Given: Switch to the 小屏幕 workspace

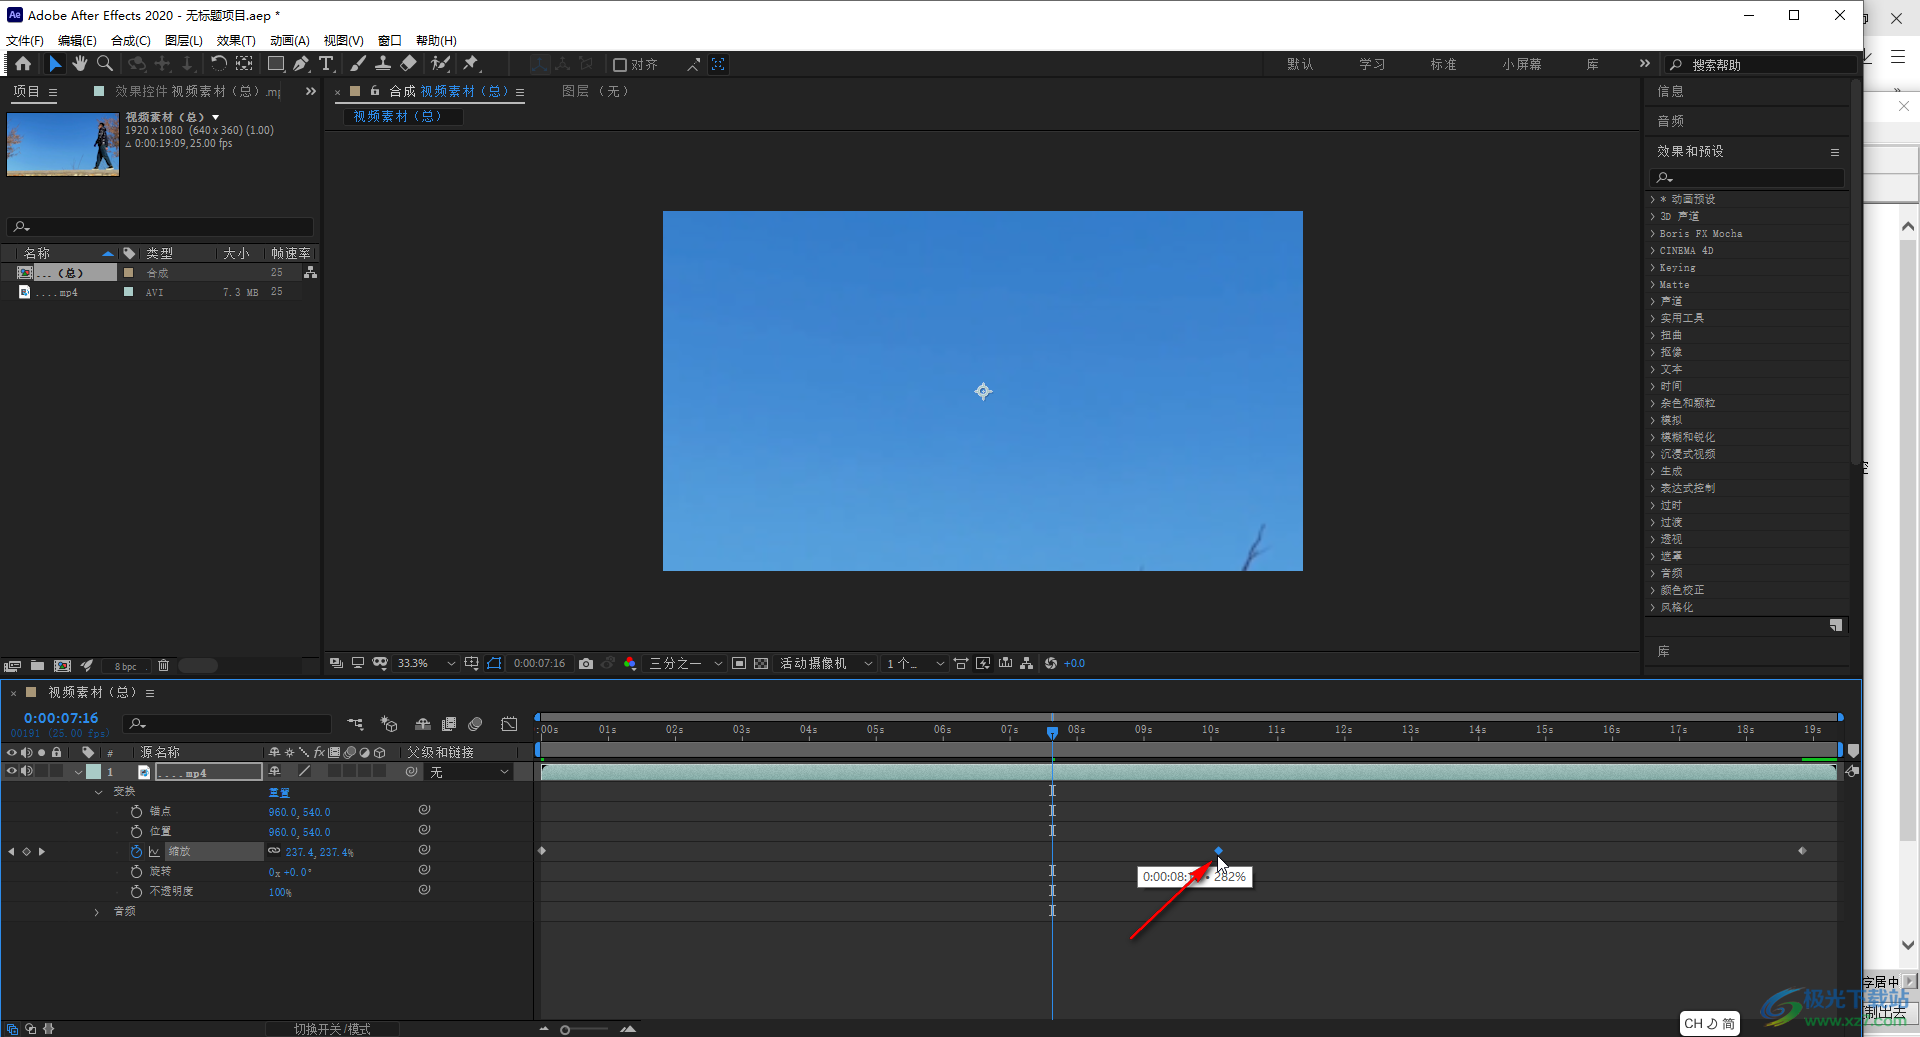Looking at the screenshot, I should 1521,64.
